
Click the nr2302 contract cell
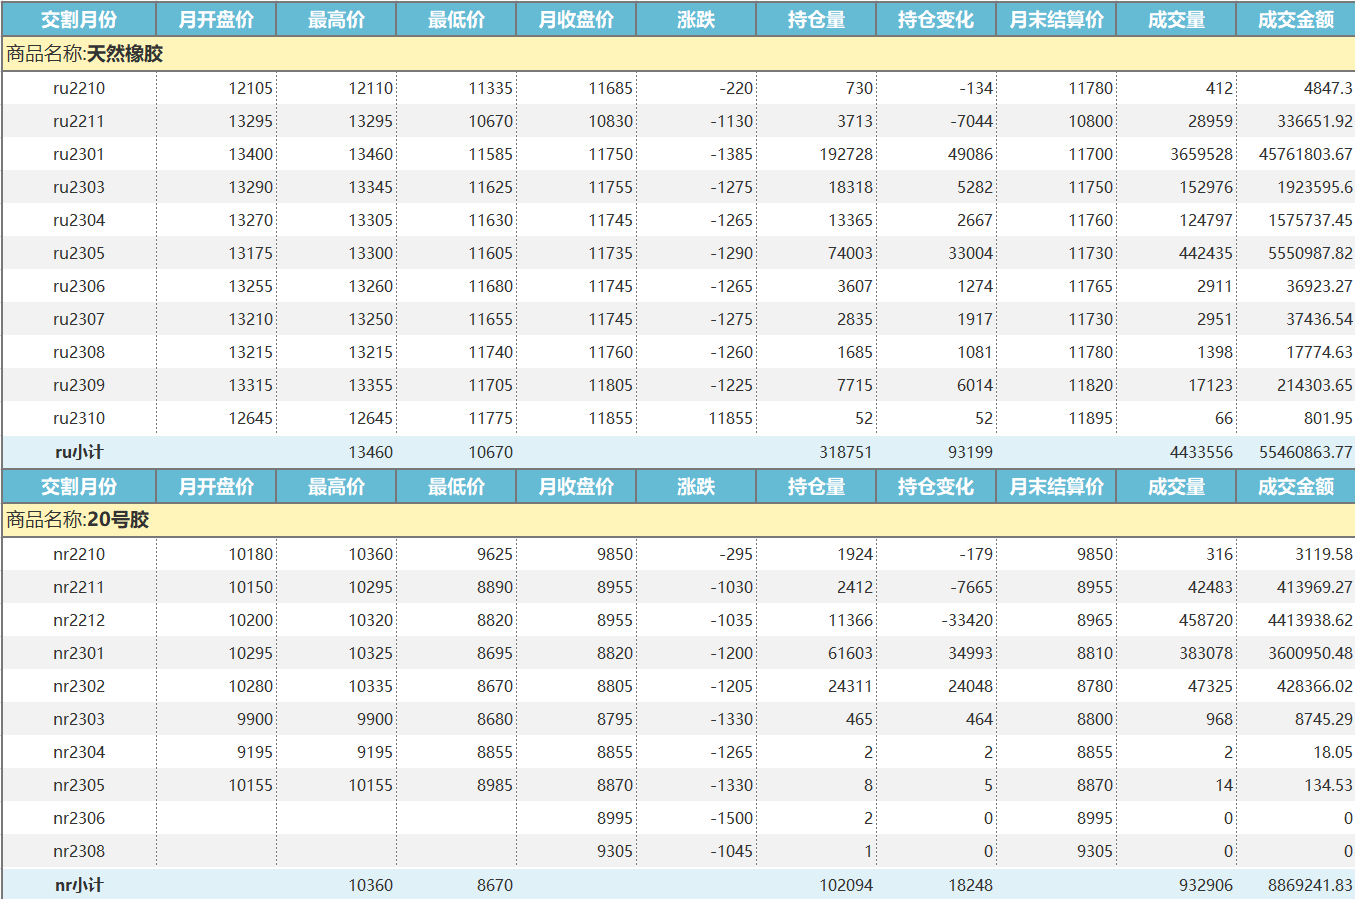coord(79,686)
